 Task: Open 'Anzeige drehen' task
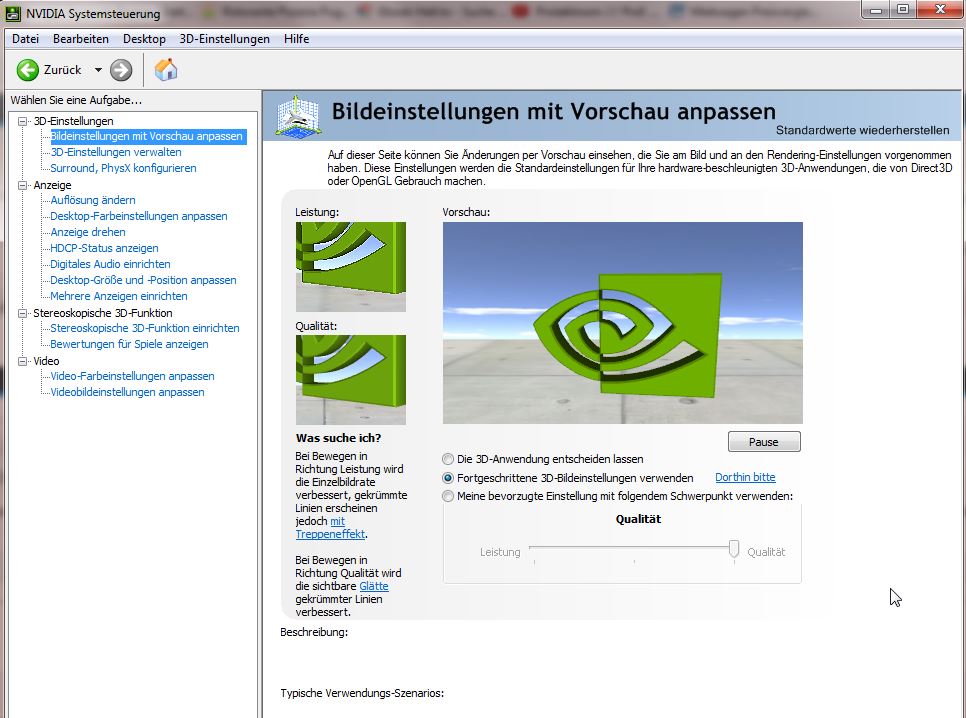[87, 232]
